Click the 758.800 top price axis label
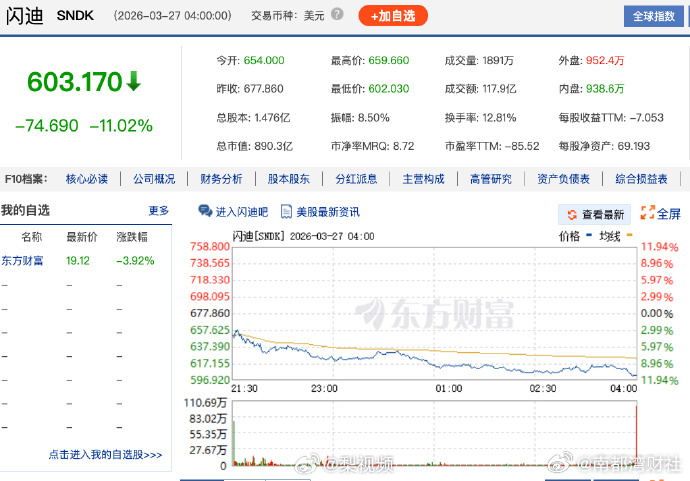This screenshot has height=481, width=690. pos(210,246)
